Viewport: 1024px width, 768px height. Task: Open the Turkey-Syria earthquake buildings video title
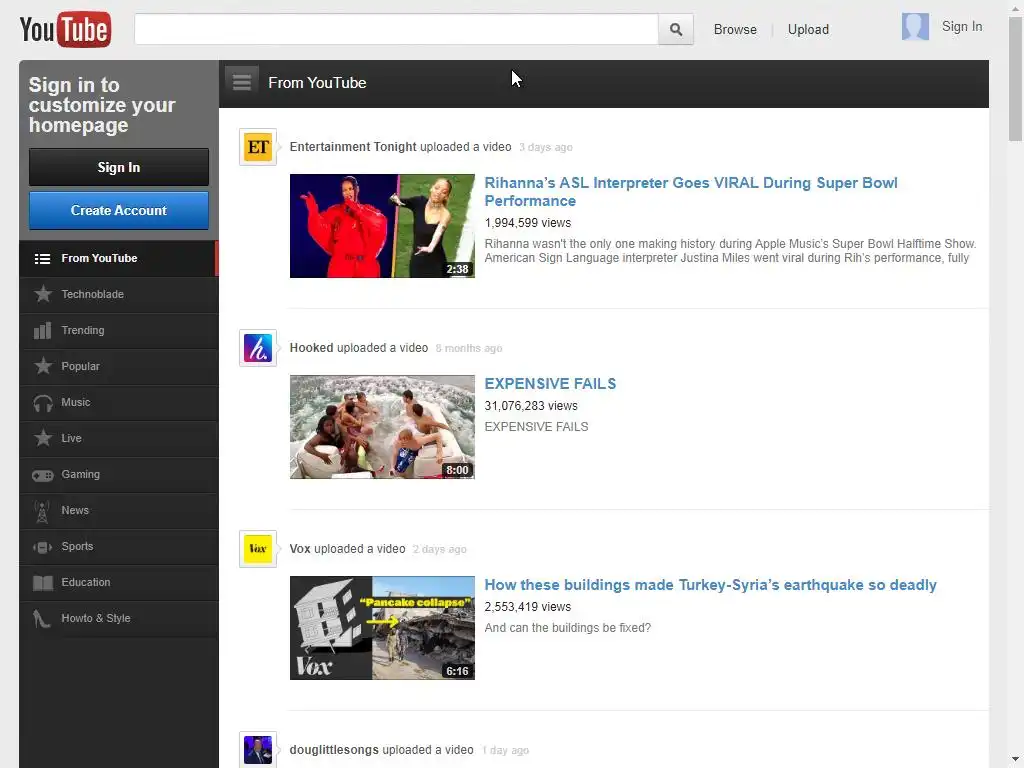coord(710,584)
